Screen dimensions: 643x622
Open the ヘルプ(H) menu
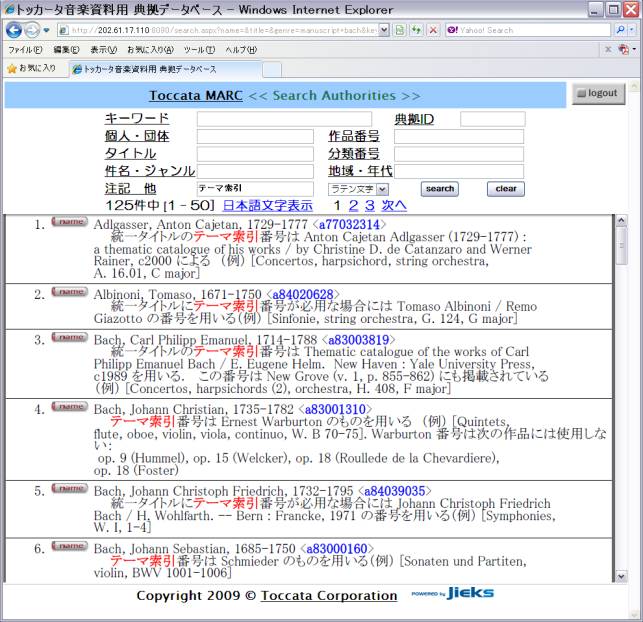coord(241,50)
